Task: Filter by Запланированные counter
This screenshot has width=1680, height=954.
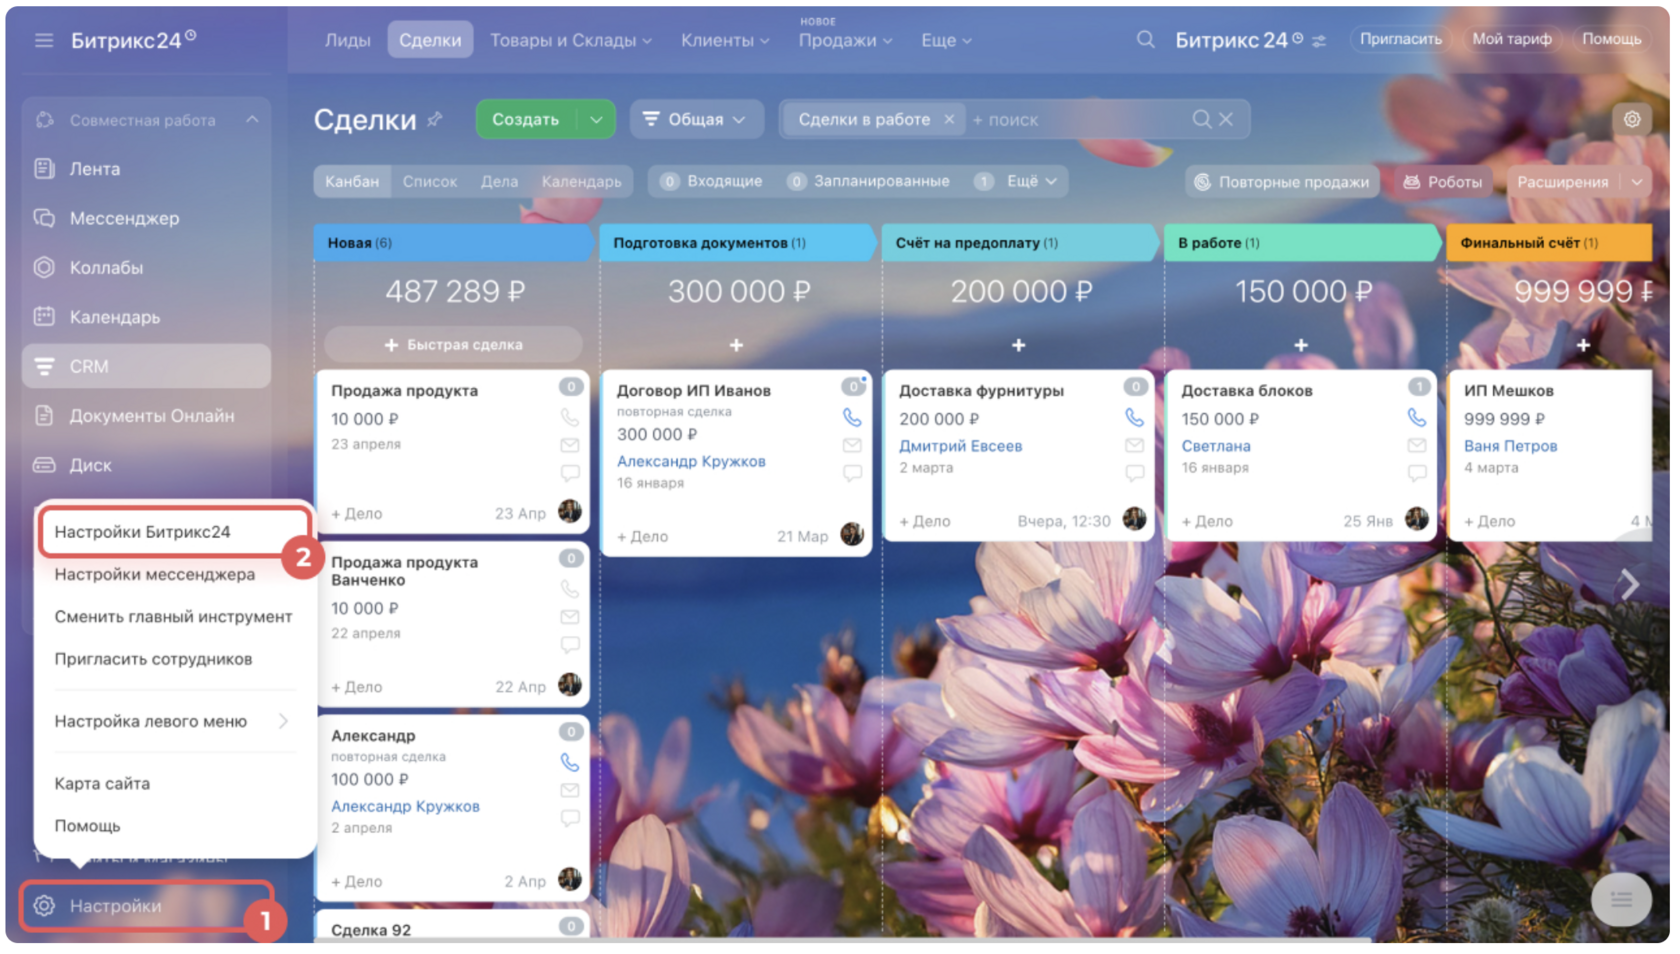Action: [x=868, y=181]
